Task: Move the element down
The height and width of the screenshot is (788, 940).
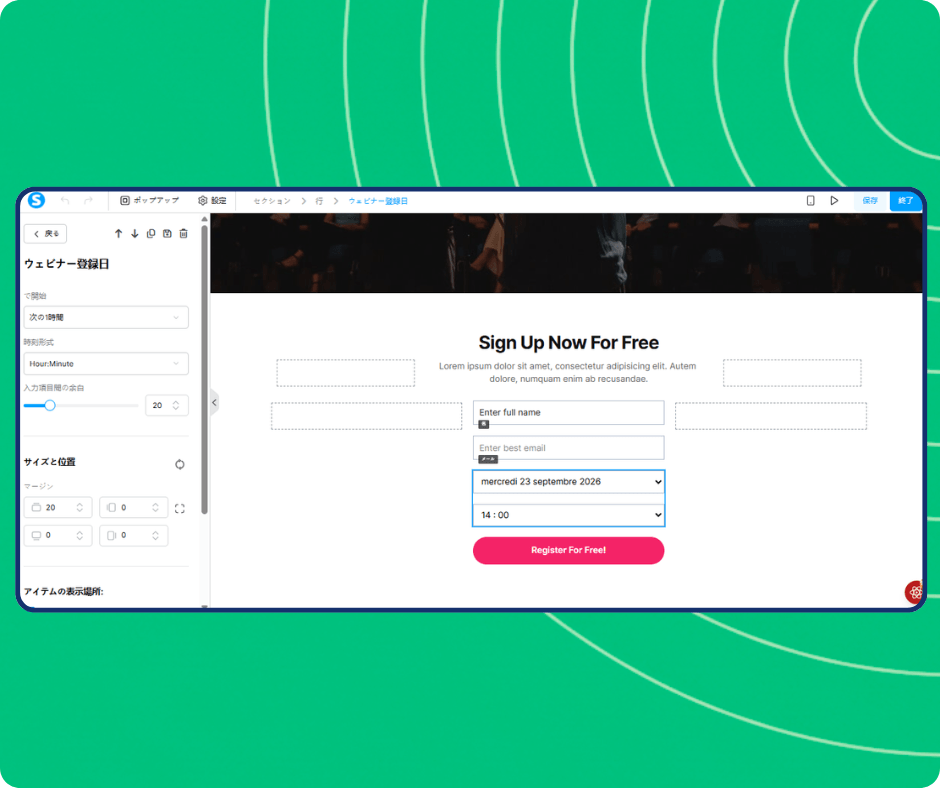Action: (x=135, y=234)
